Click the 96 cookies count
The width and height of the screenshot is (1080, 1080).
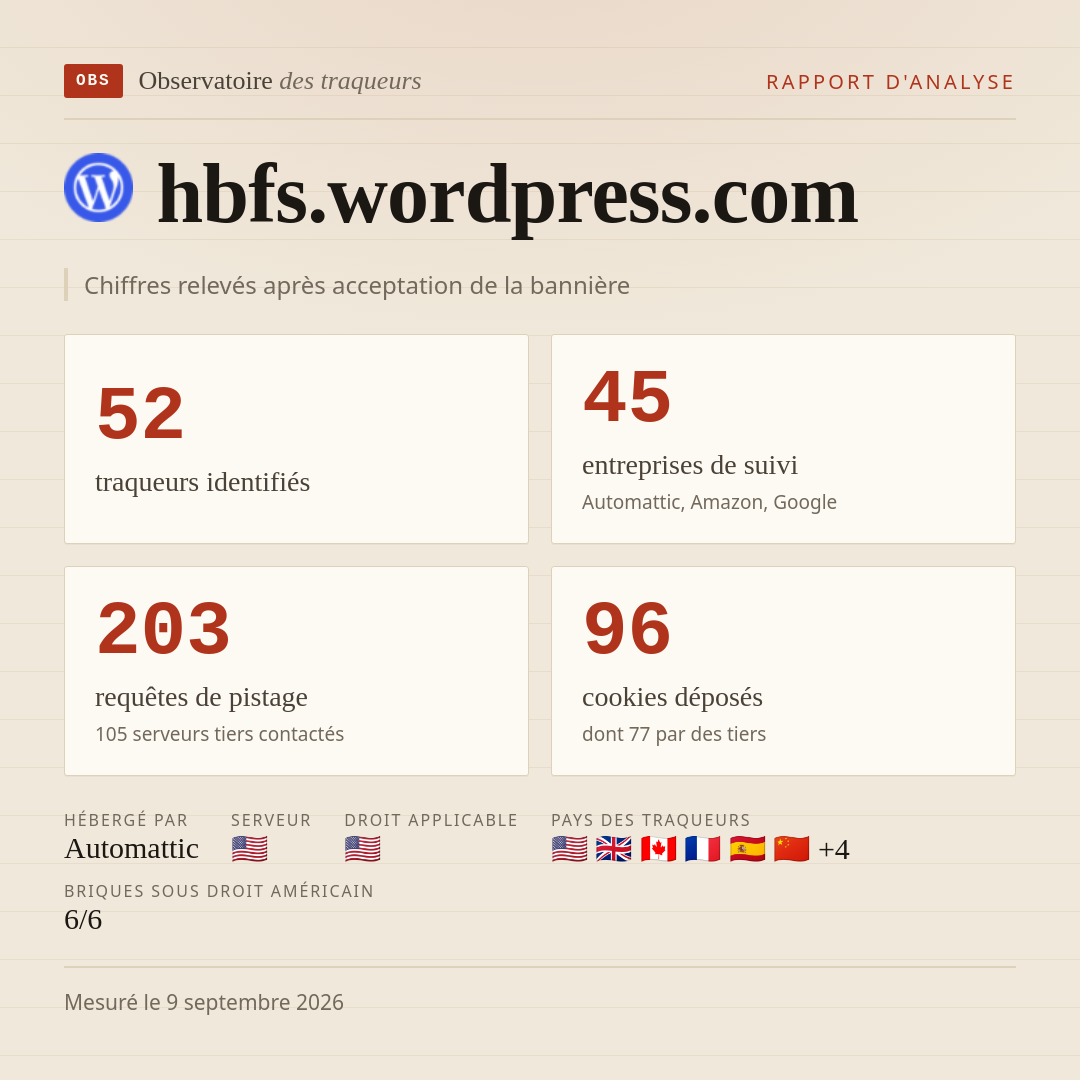coord(627,629)
